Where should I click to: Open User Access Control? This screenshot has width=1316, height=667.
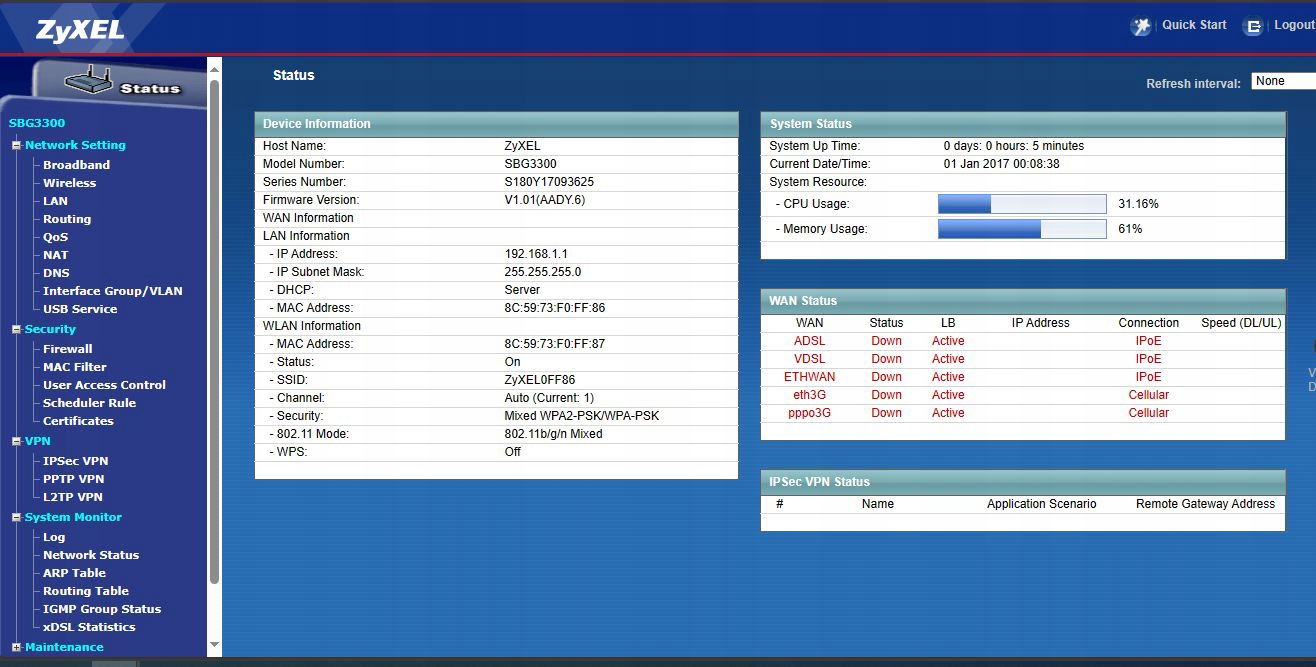(104, 385)
